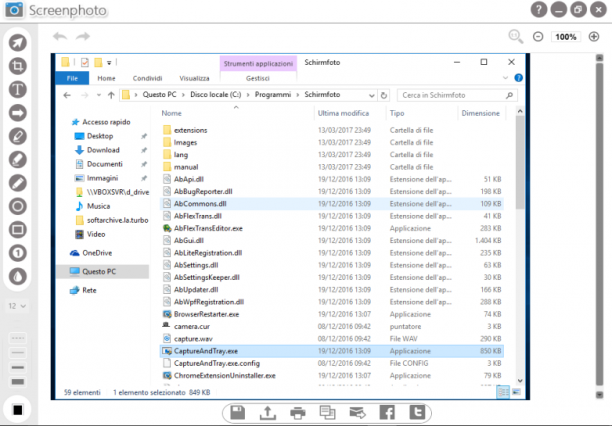Open Screenphoto help question mark

point(539,10)
